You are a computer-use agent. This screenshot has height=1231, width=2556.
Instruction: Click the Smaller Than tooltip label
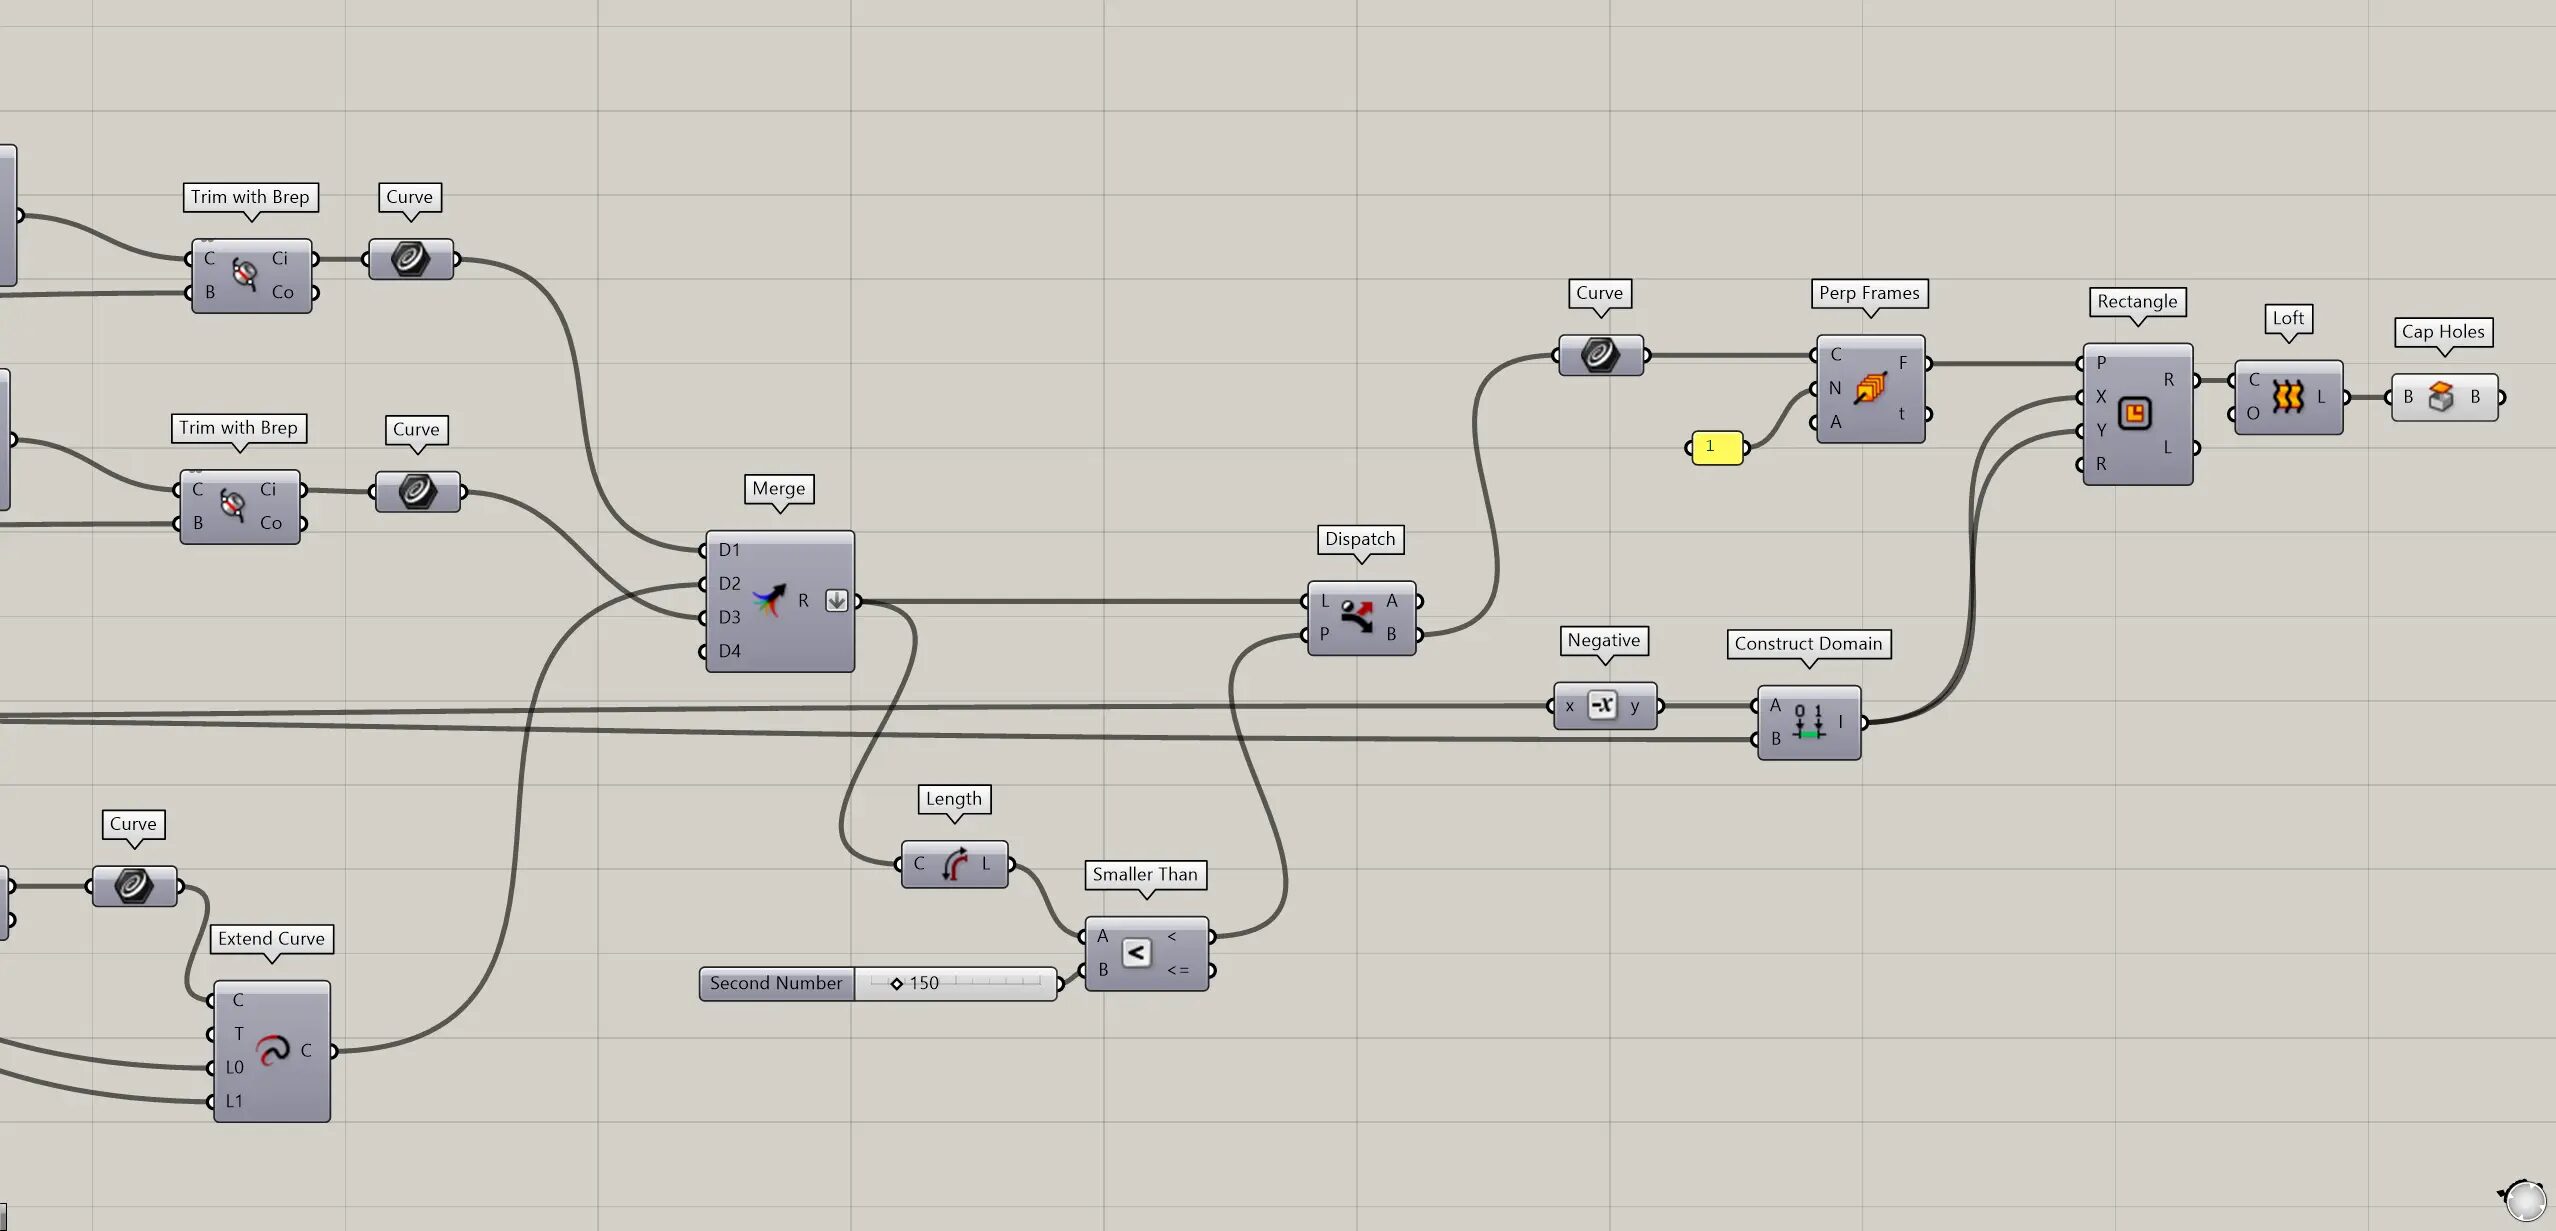click(1145, 874)
